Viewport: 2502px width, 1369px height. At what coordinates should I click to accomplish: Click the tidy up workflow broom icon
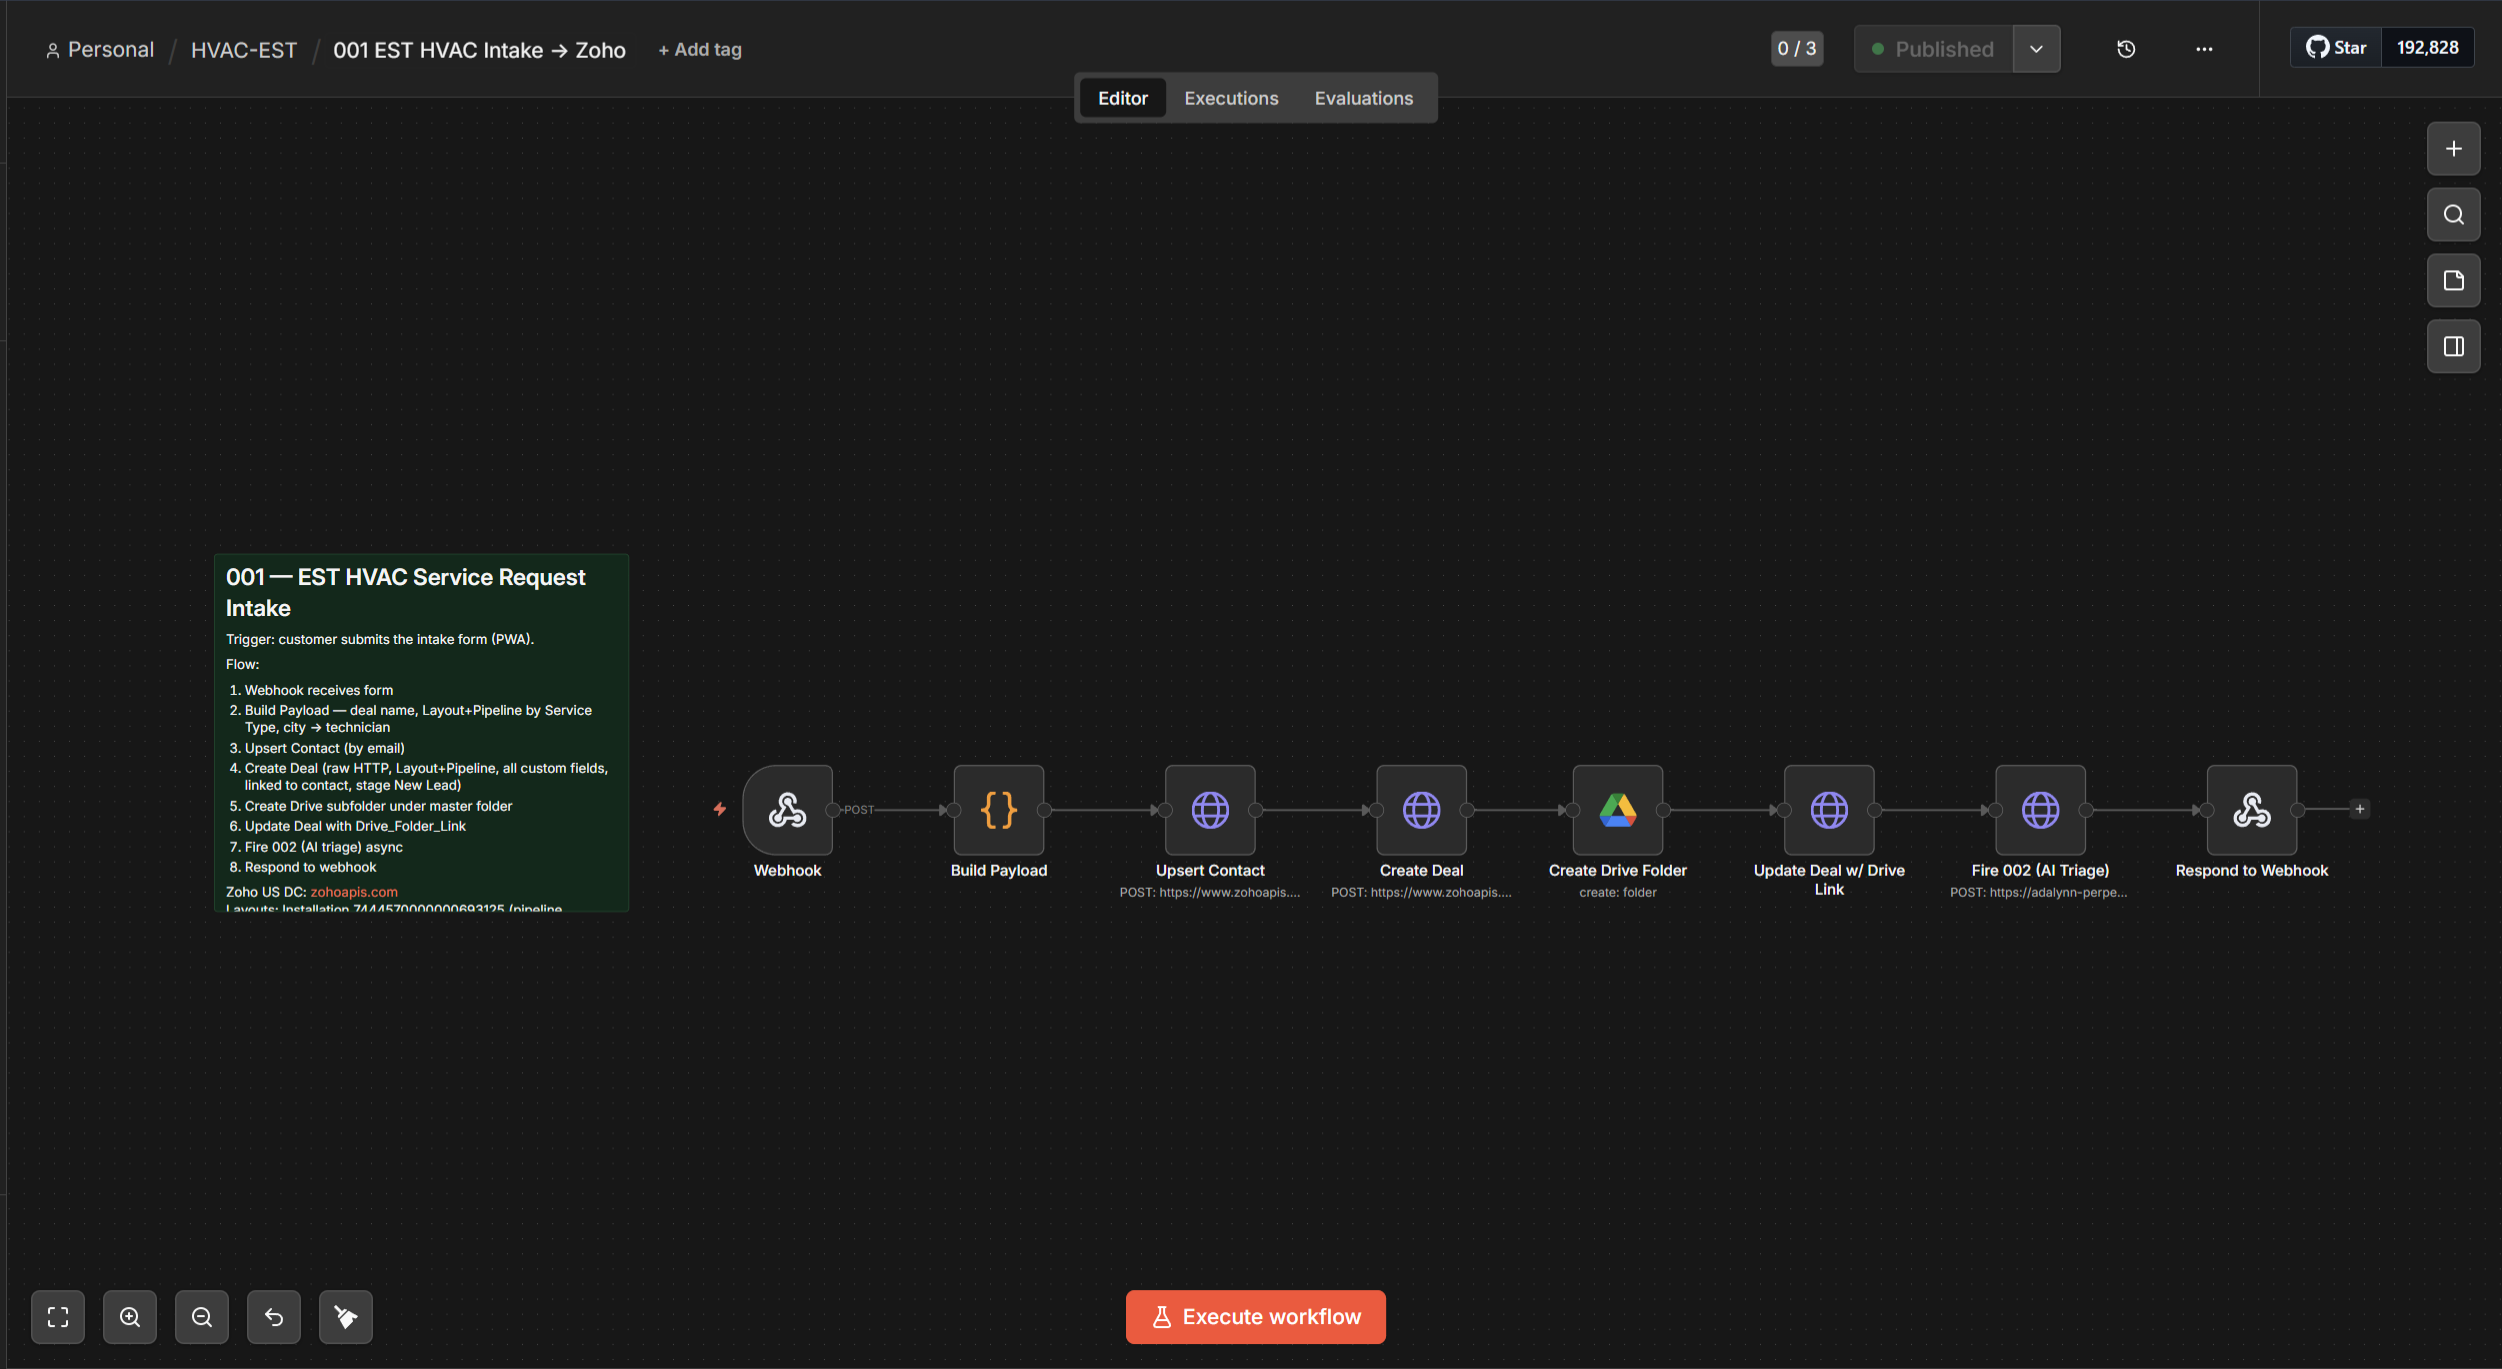346,1316
